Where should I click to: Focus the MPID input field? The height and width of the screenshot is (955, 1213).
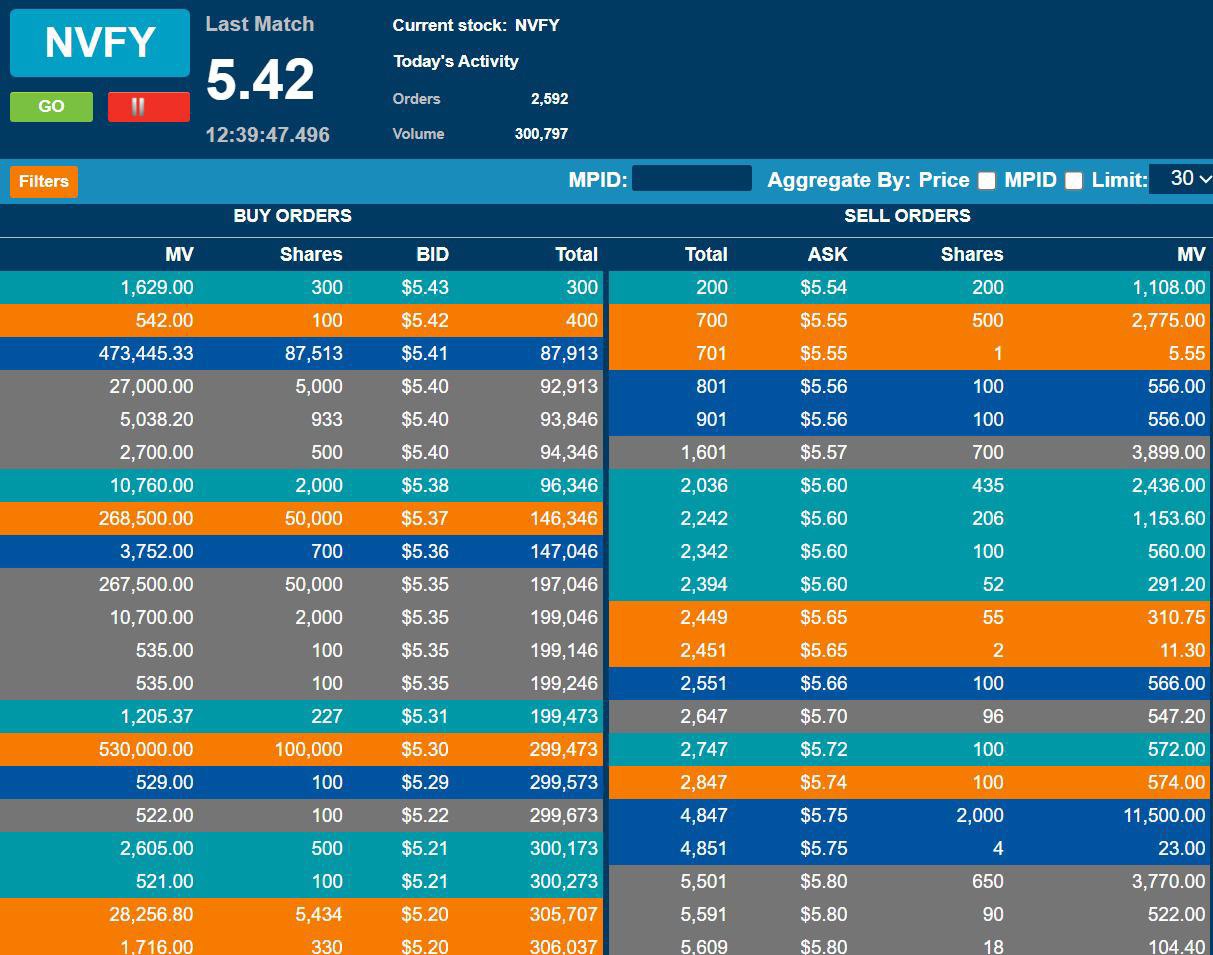(x=691, y=179)
